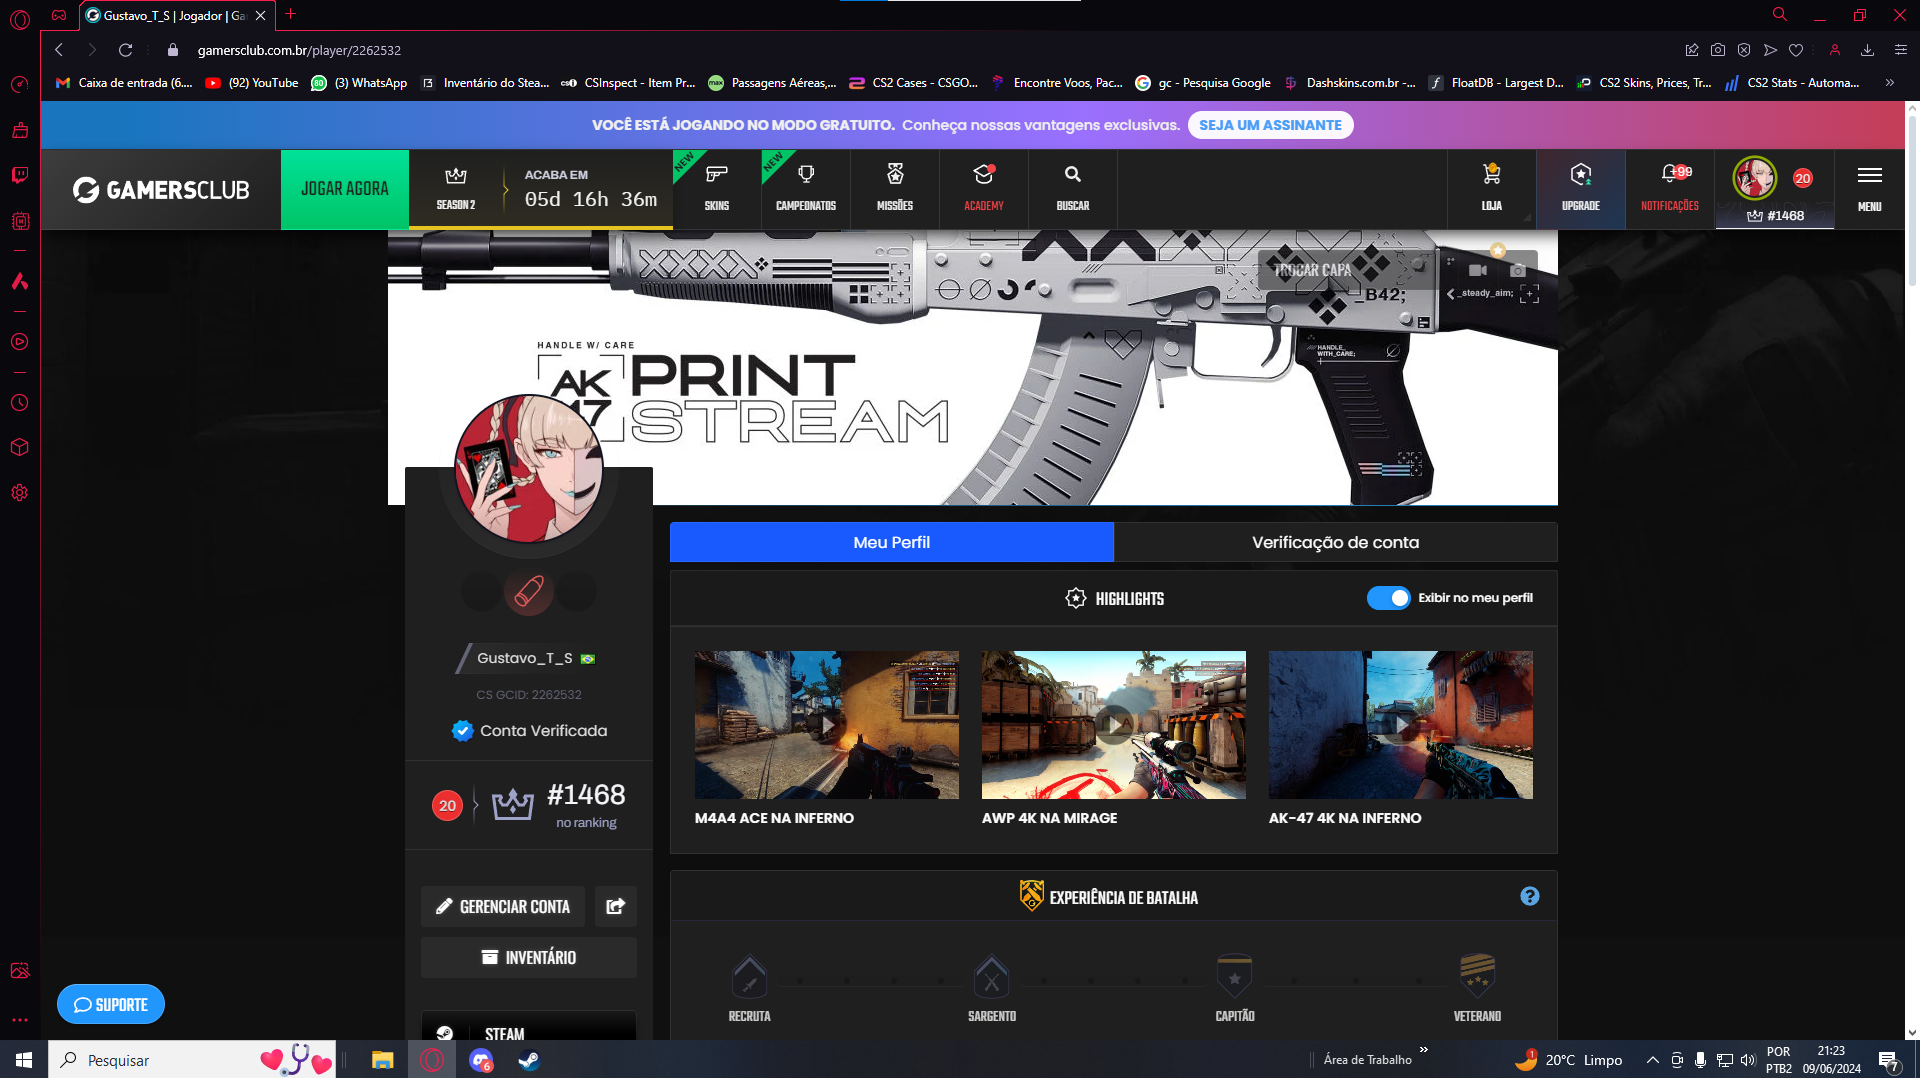Click the JOGAR AGORA button
The height and width of the screenshot is (1078, 1920).
345,189
